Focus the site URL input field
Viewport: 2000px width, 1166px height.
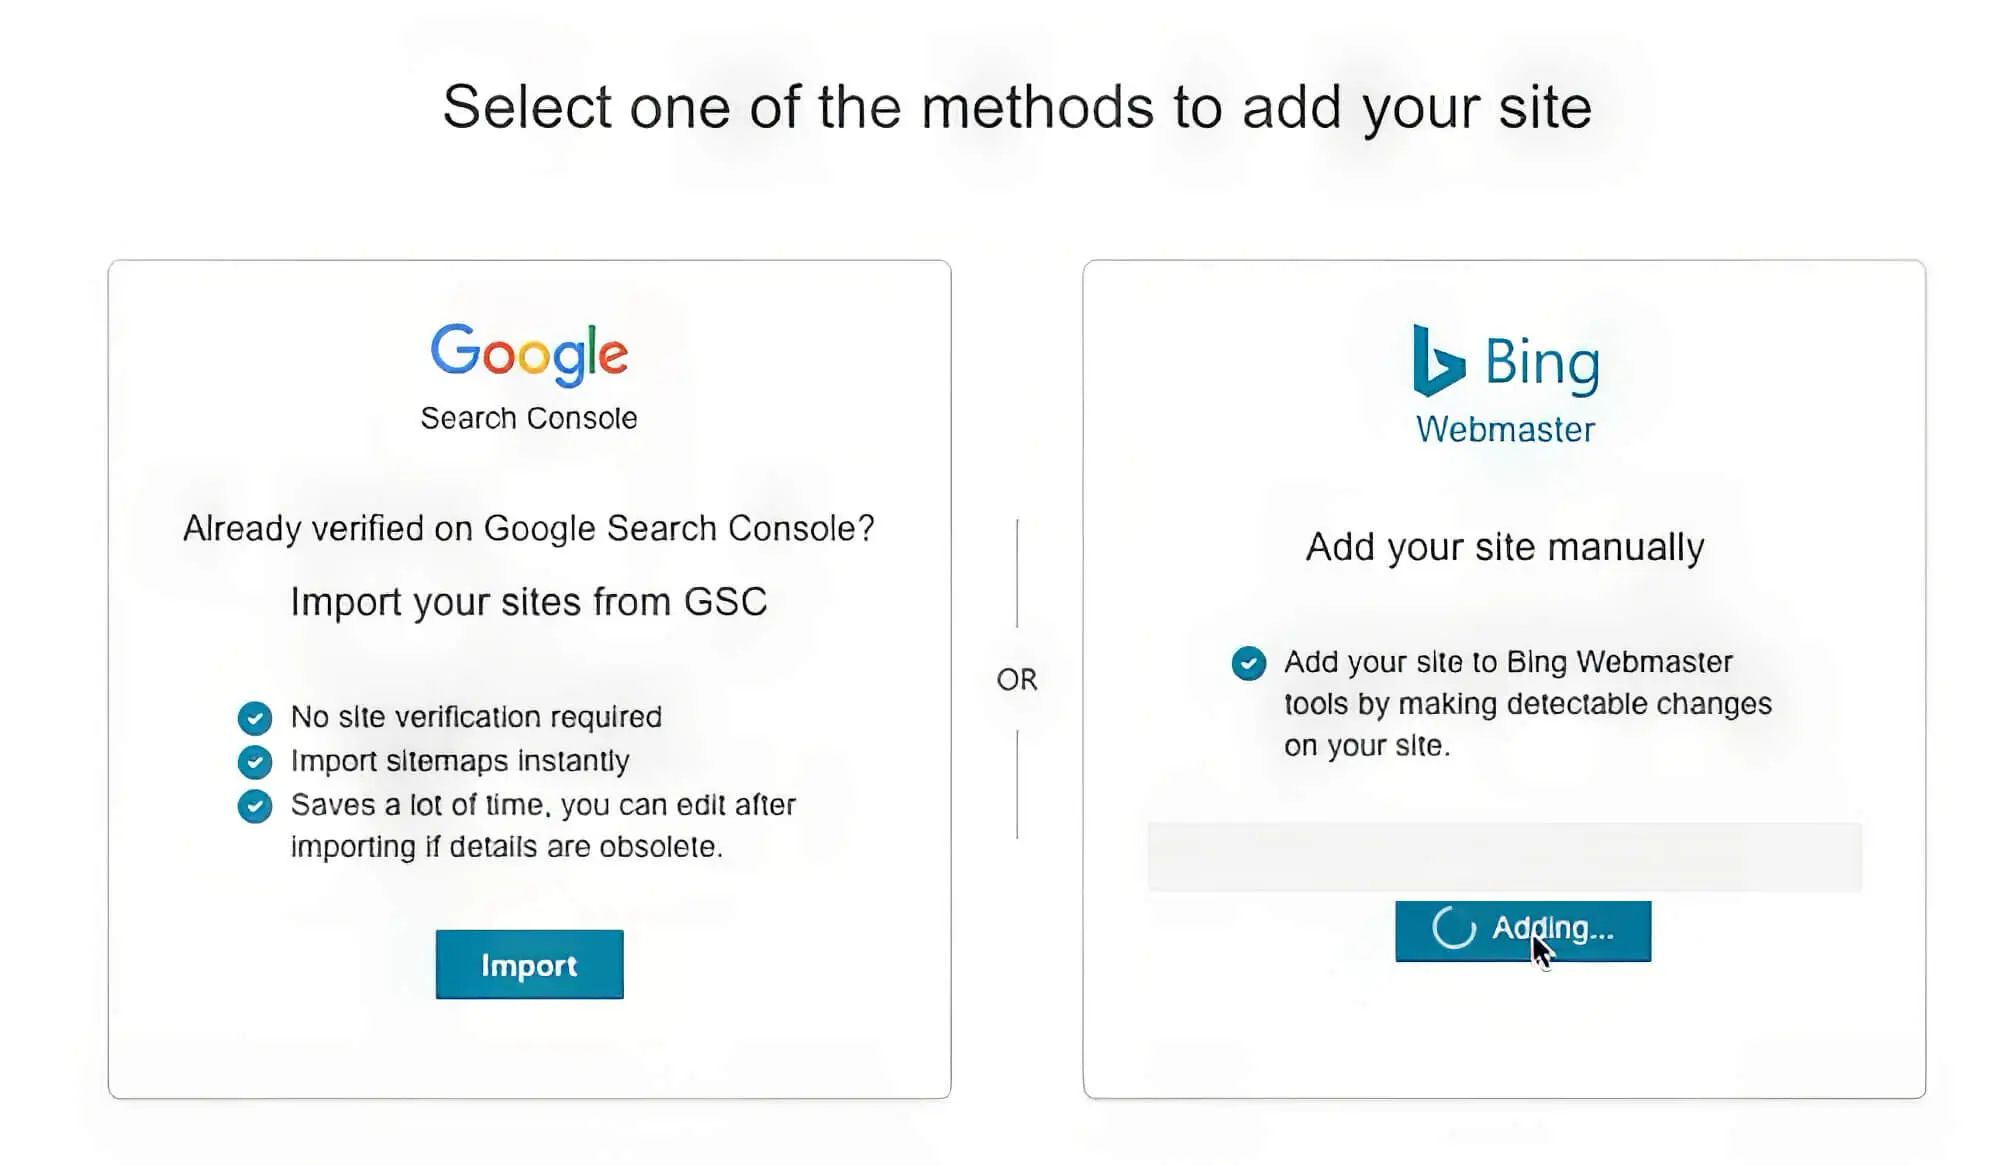pyautogui.click(x=1504, y=857)
